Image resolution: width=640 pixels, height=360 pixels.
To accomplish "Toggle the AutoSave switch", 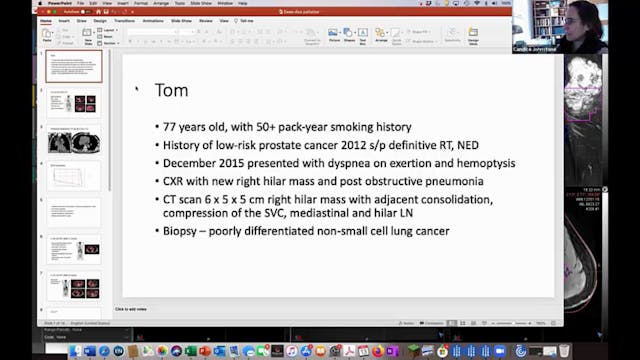I will (x=86, y=12).
